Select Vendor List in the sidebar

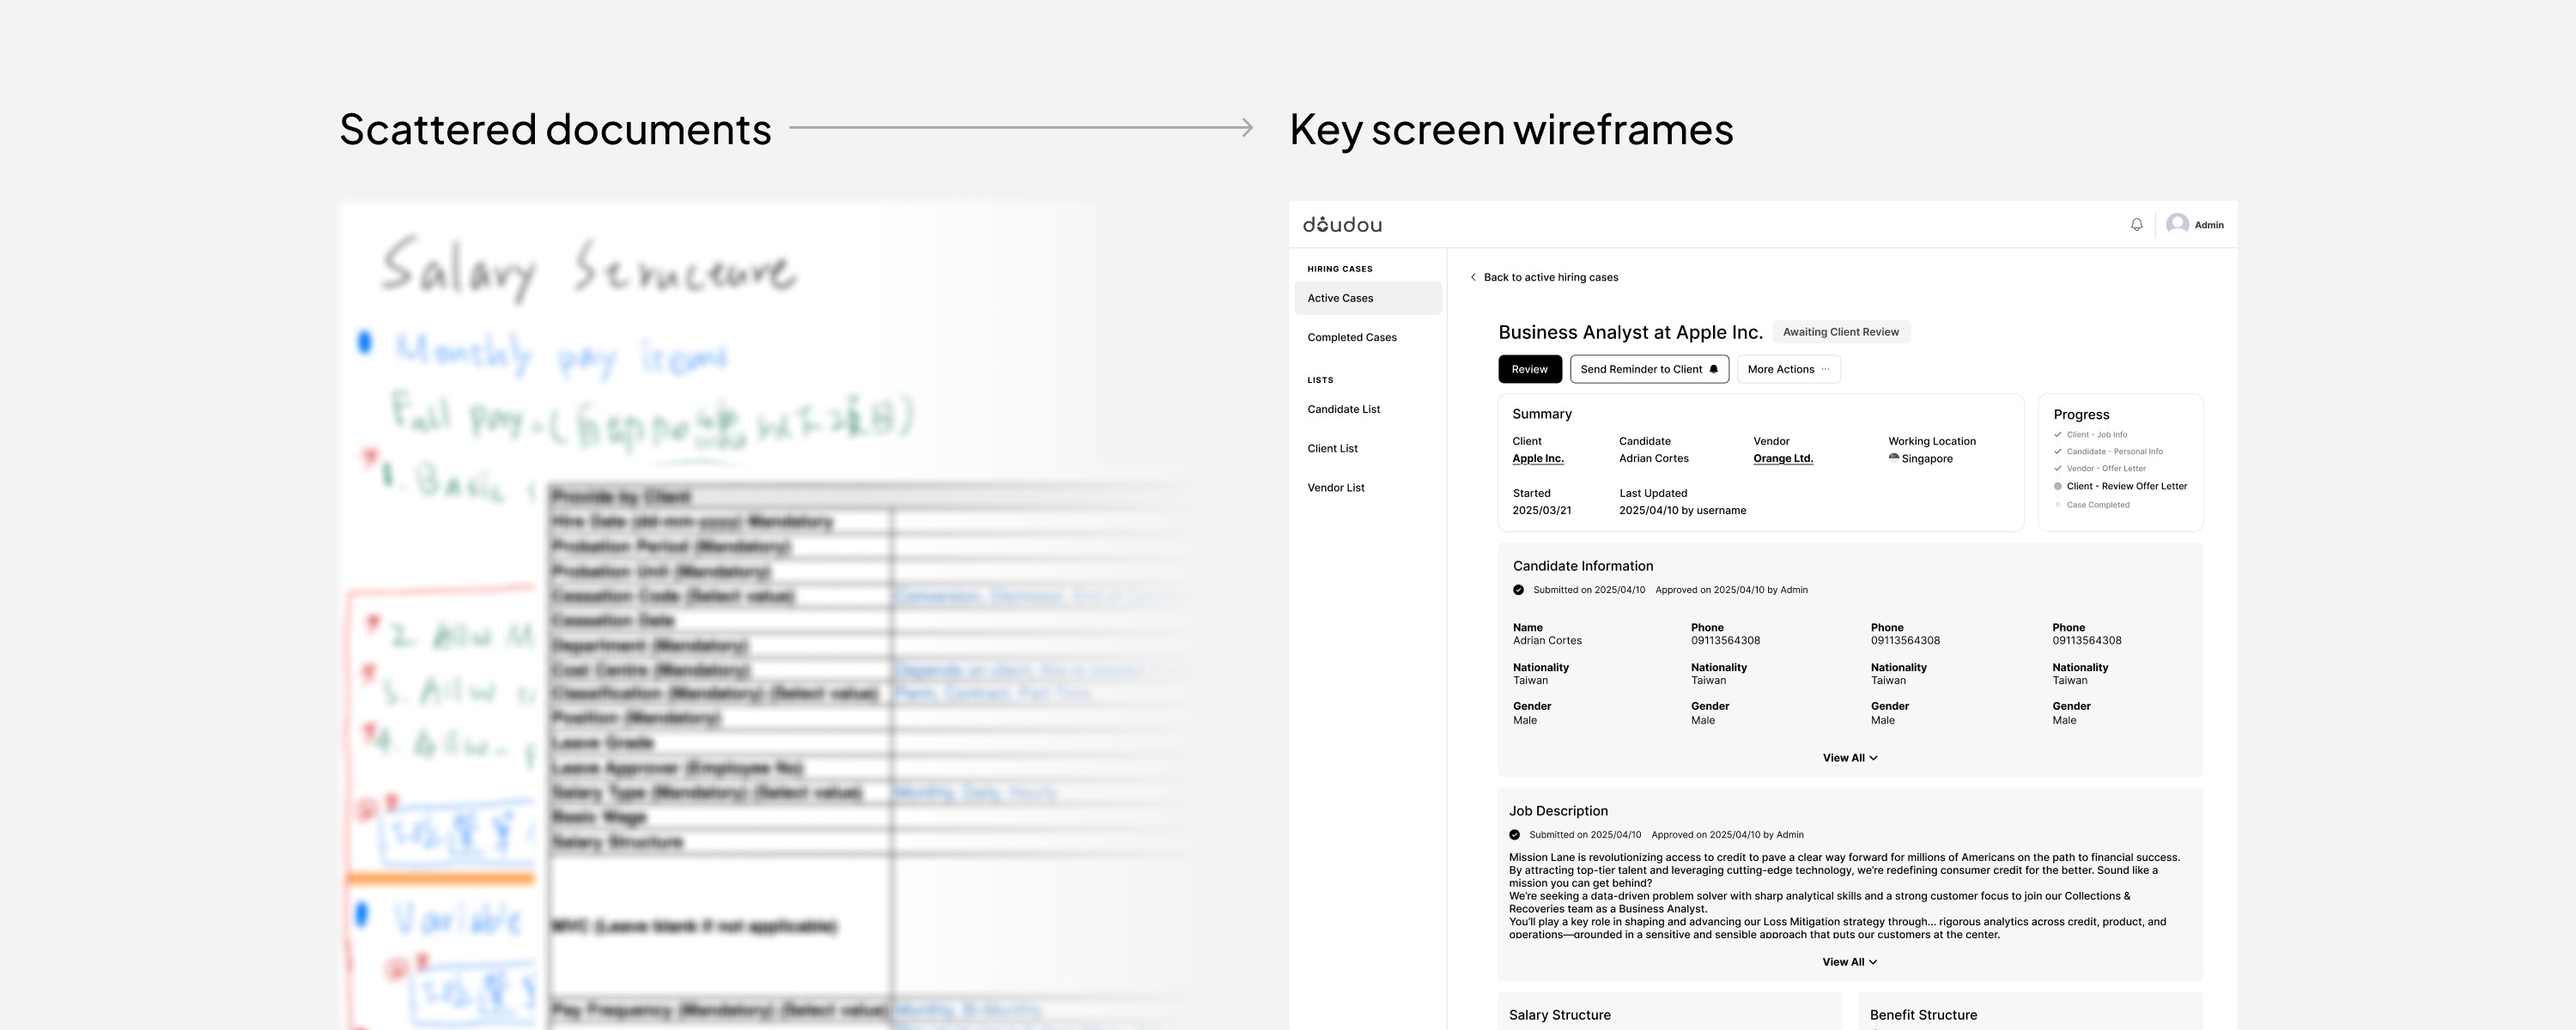[x=1336, y=488]
